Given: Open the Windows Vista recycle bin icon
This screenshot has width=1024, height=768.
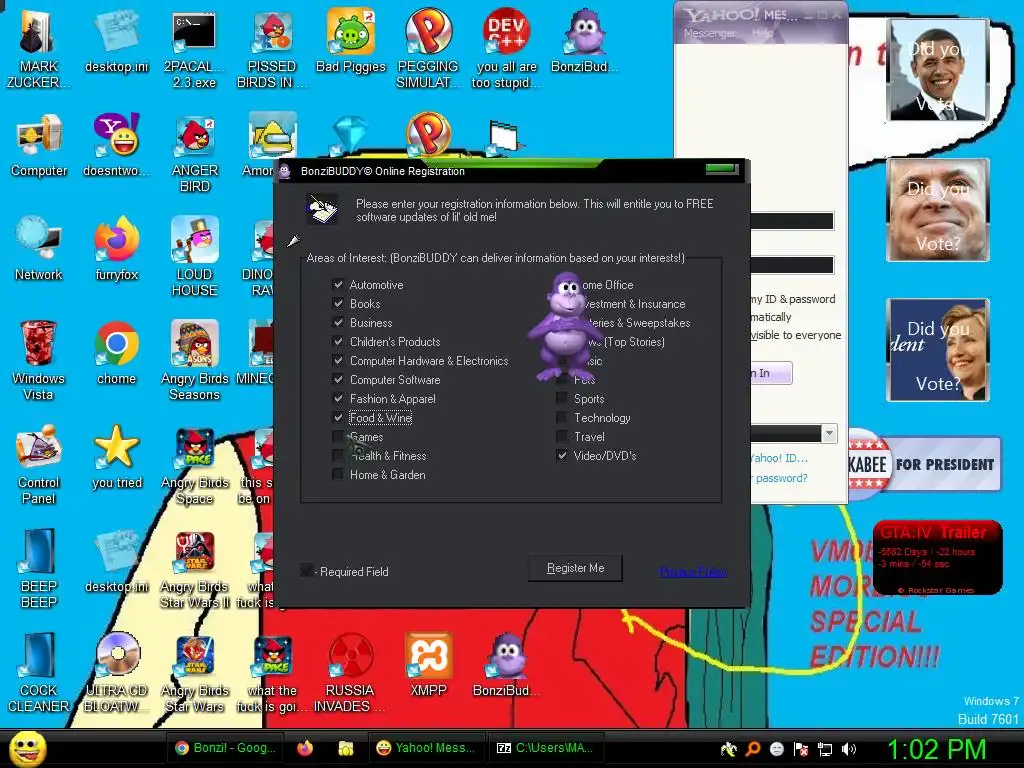Looking at the screenshot, I should 38,360.
